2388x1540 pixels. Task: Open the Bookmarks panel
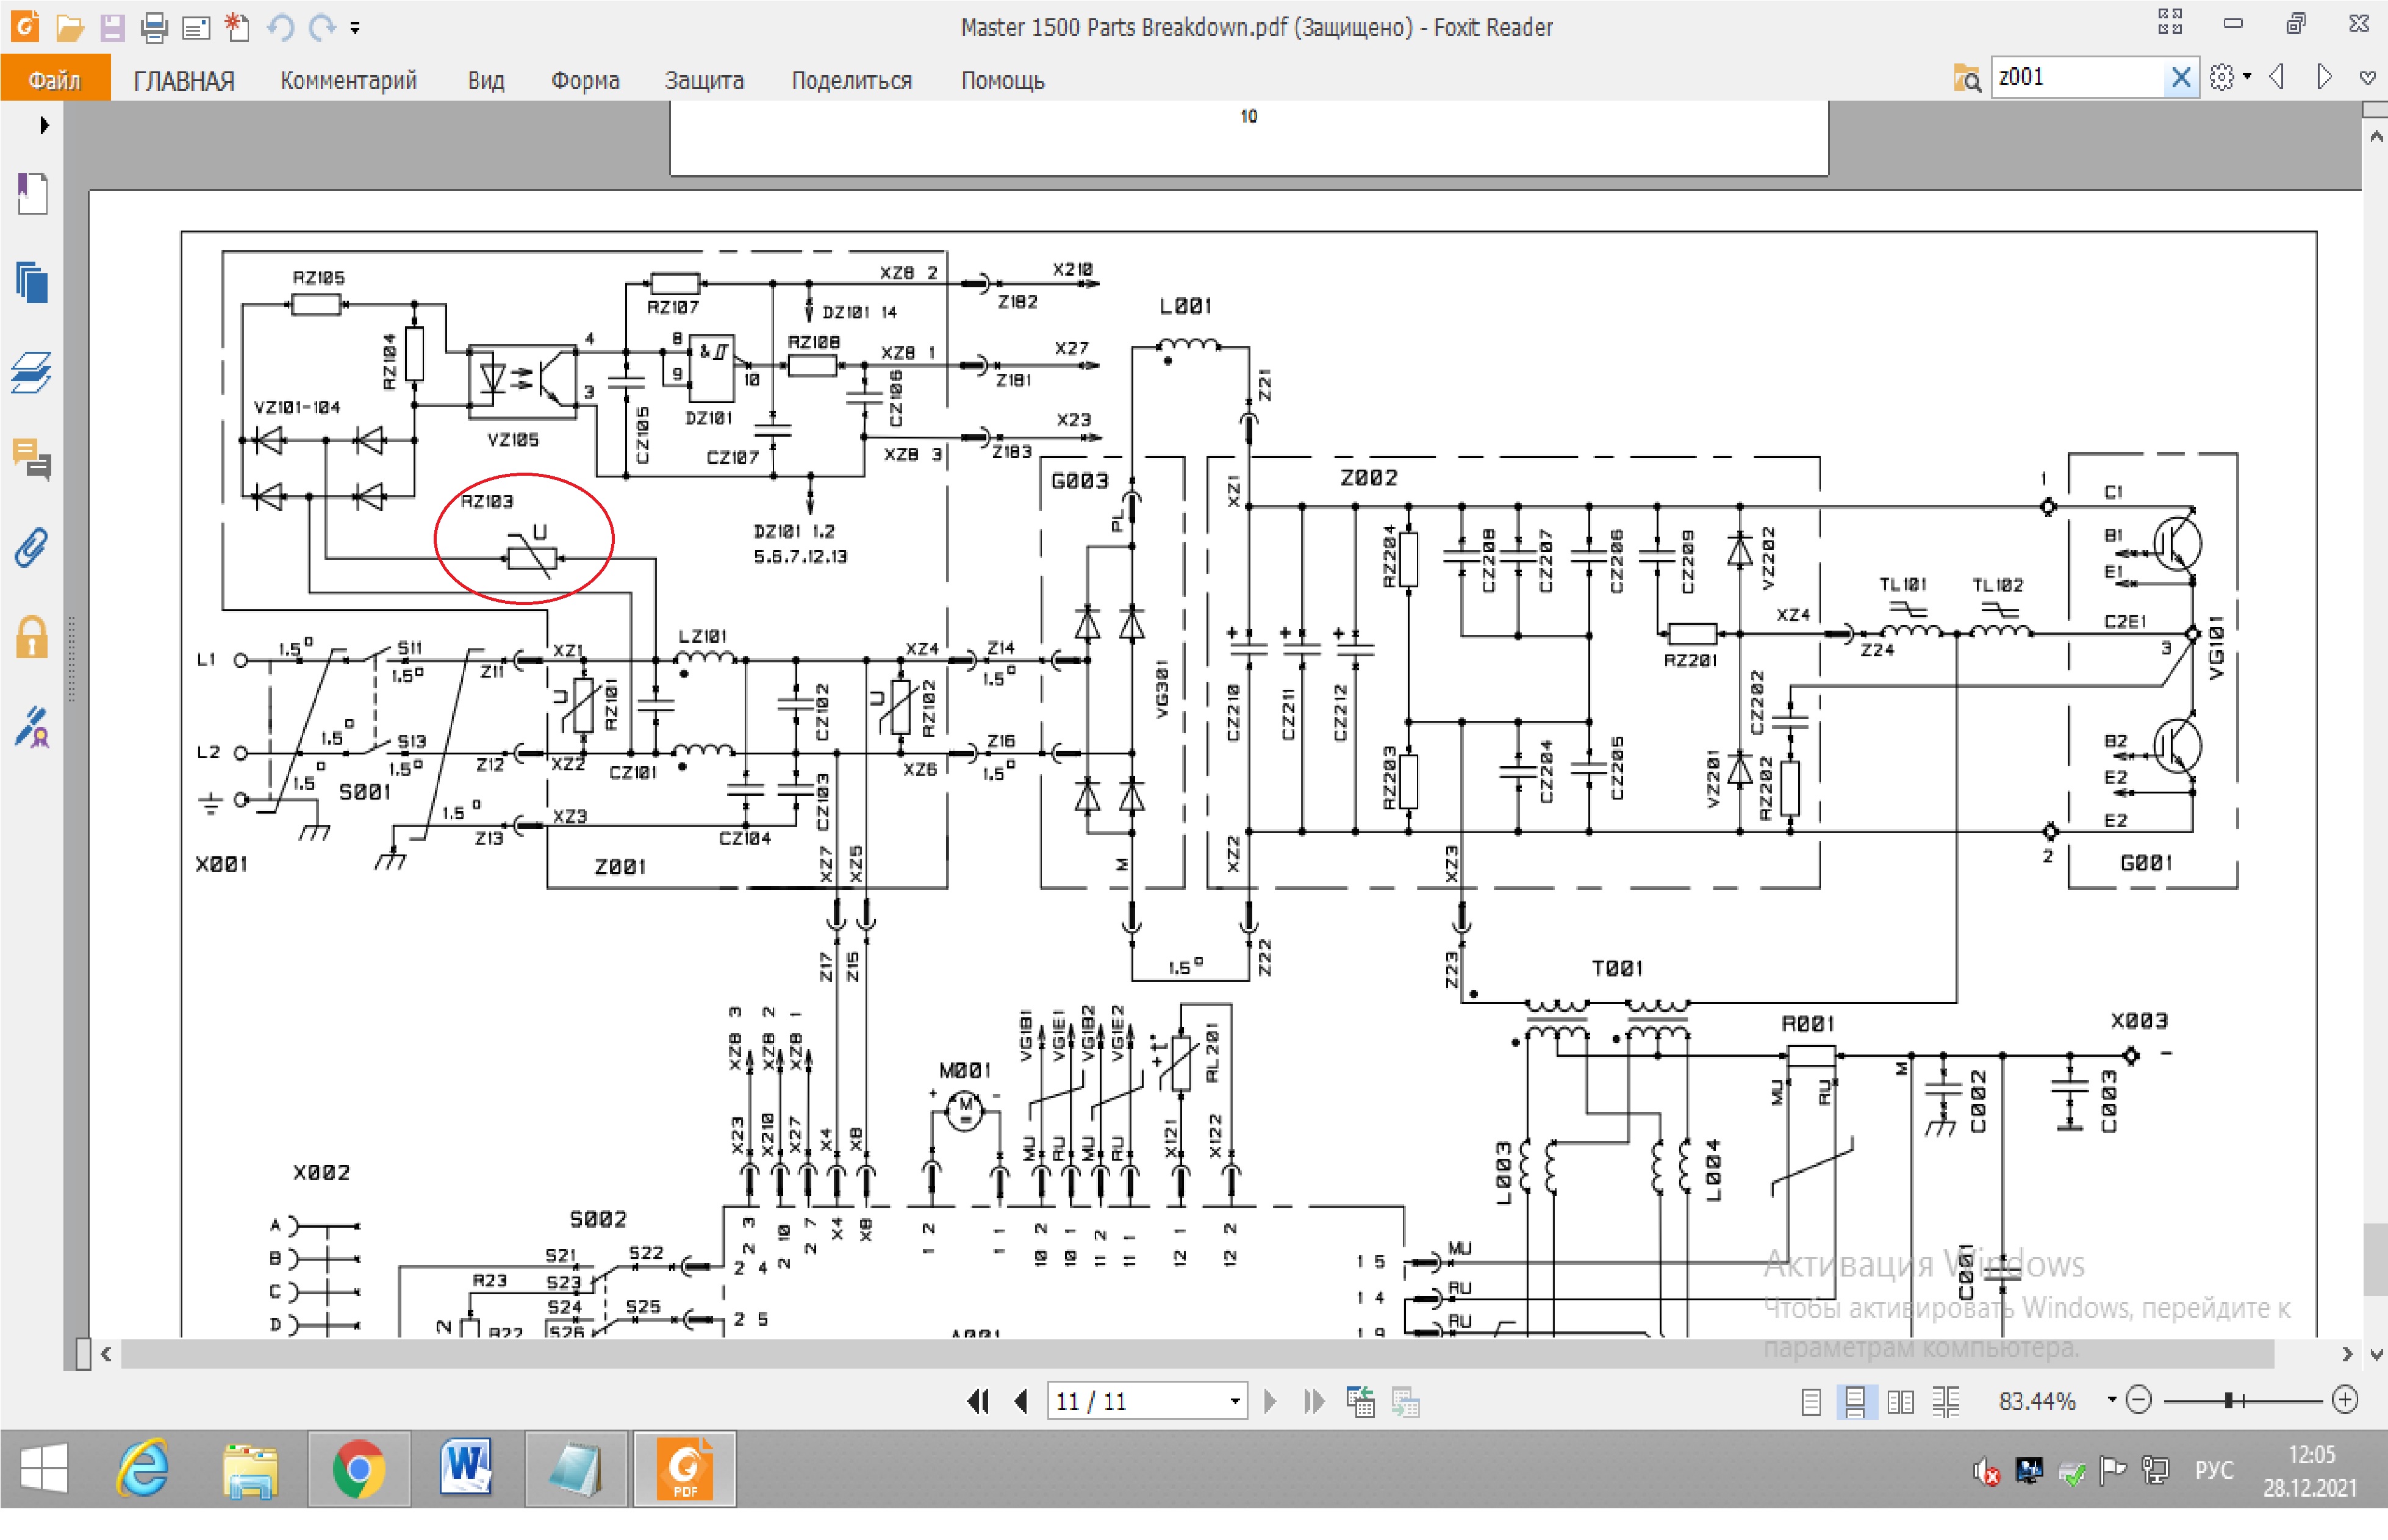[32, 193]
